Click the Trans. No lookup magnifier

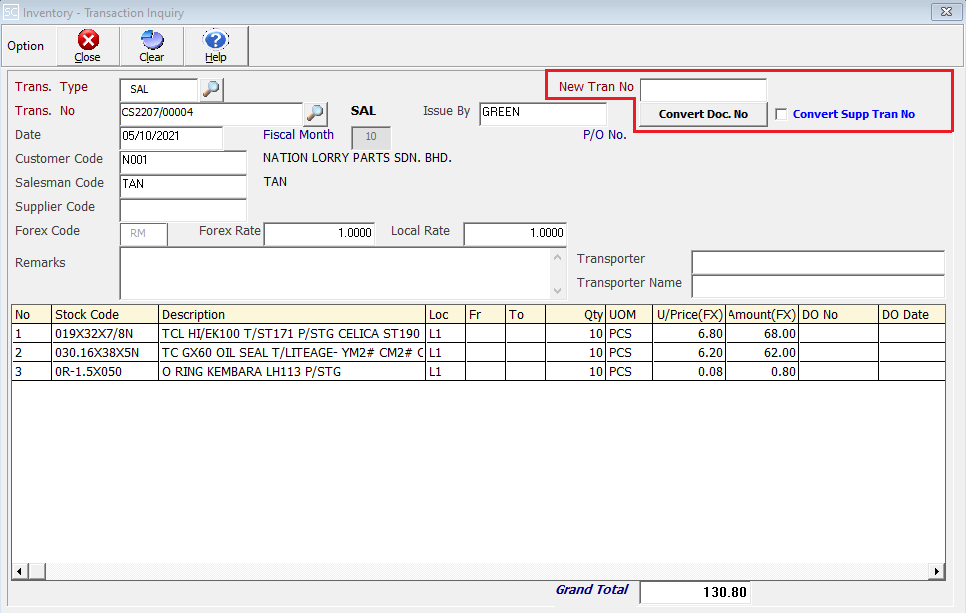pos(315,113)
